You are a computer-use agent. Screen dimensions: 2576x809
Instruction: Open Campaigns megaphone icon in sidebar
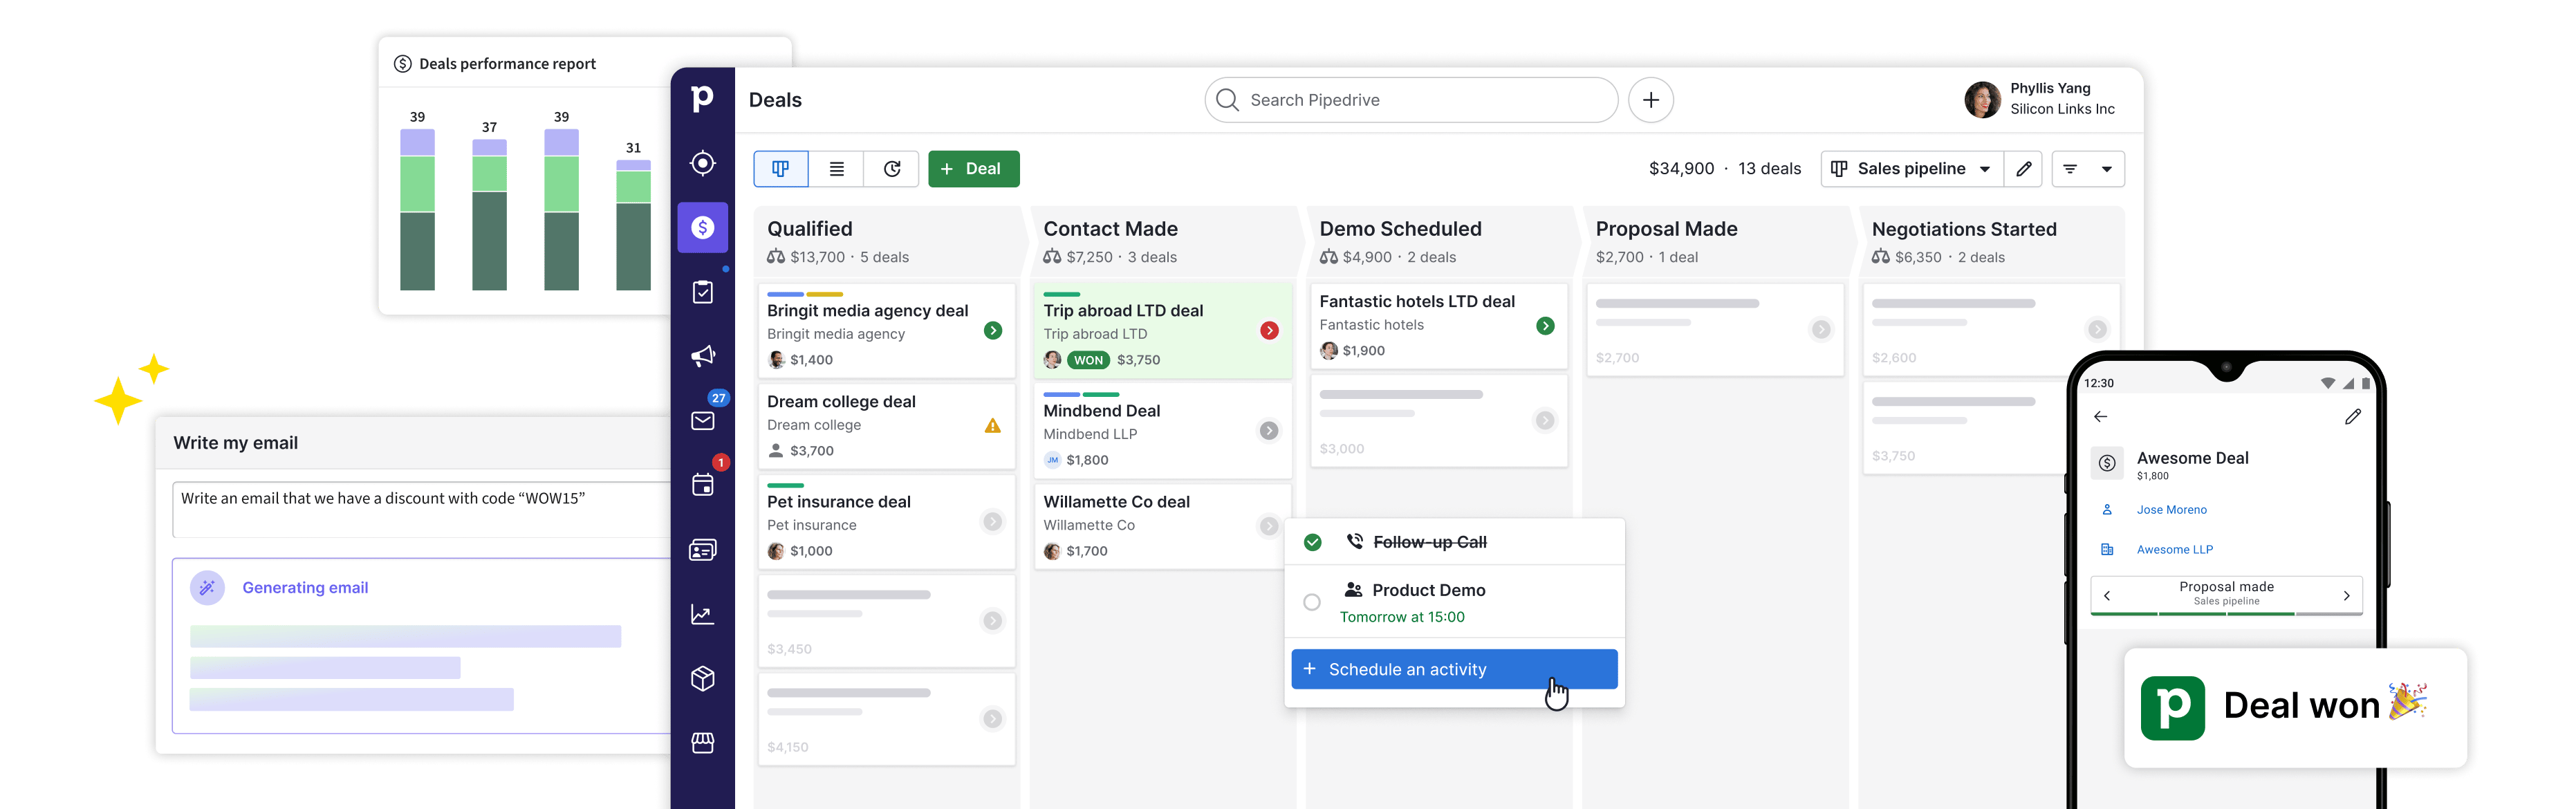click(x=703, y=356)
